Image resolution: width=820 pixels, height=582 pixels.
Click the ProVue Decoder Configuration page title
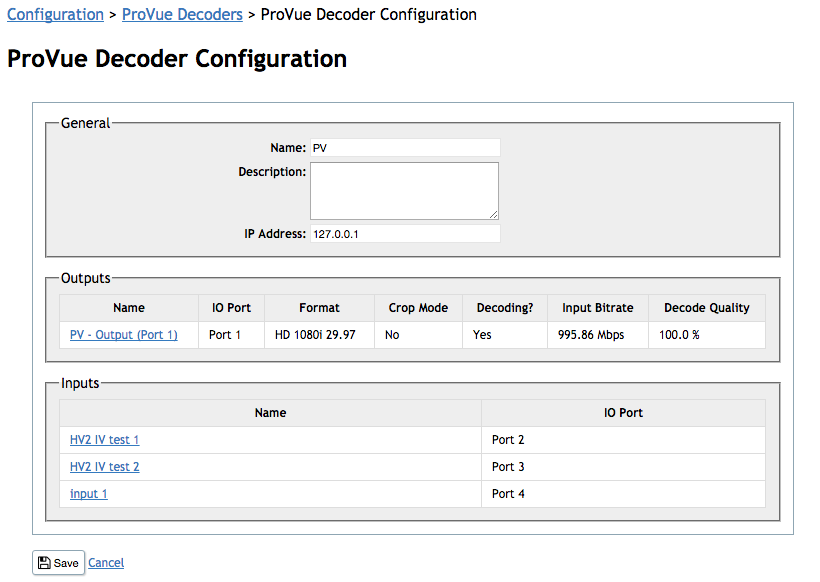coord(176,59)
